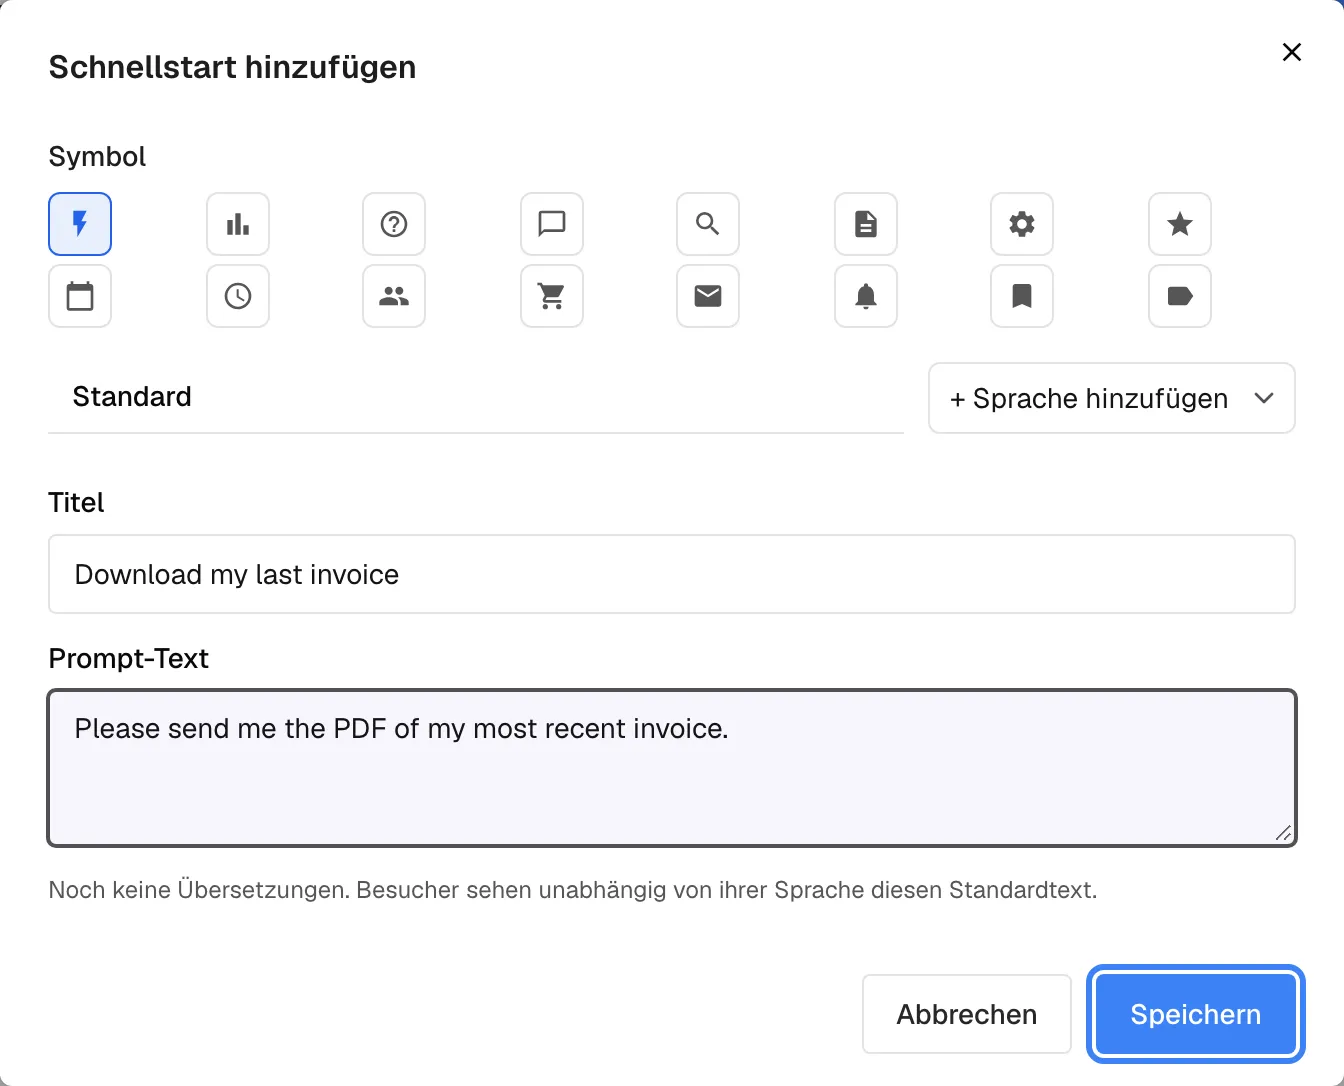This screenshot has width=1344, height=1086.
Task: Close the Schnellstart hinzufügen dialog
Action: 1292,52
